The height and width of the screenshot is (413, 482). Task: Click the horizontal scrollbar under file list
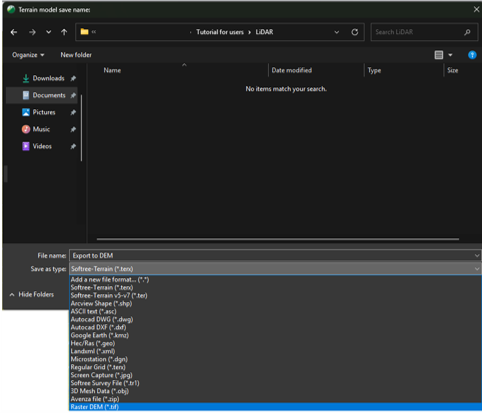click(x=278, y=239)
